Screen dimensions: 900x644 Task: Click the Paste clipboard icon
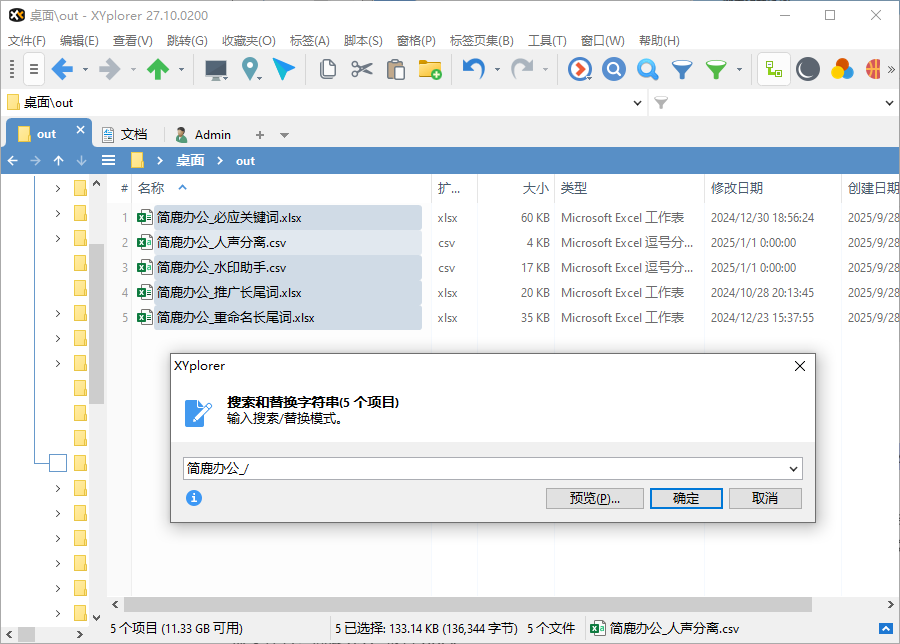click(395, 69)
